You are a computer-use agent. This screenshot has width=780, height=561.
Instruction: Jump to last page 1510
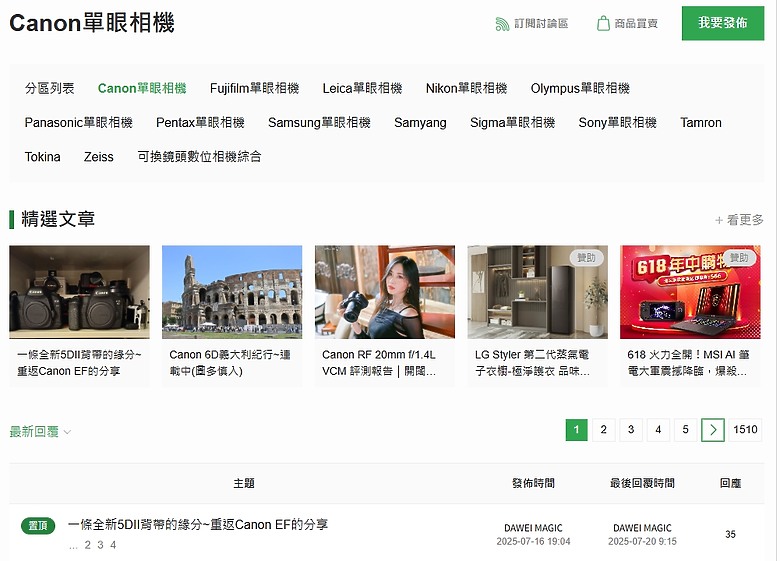(x=745, y=430)
